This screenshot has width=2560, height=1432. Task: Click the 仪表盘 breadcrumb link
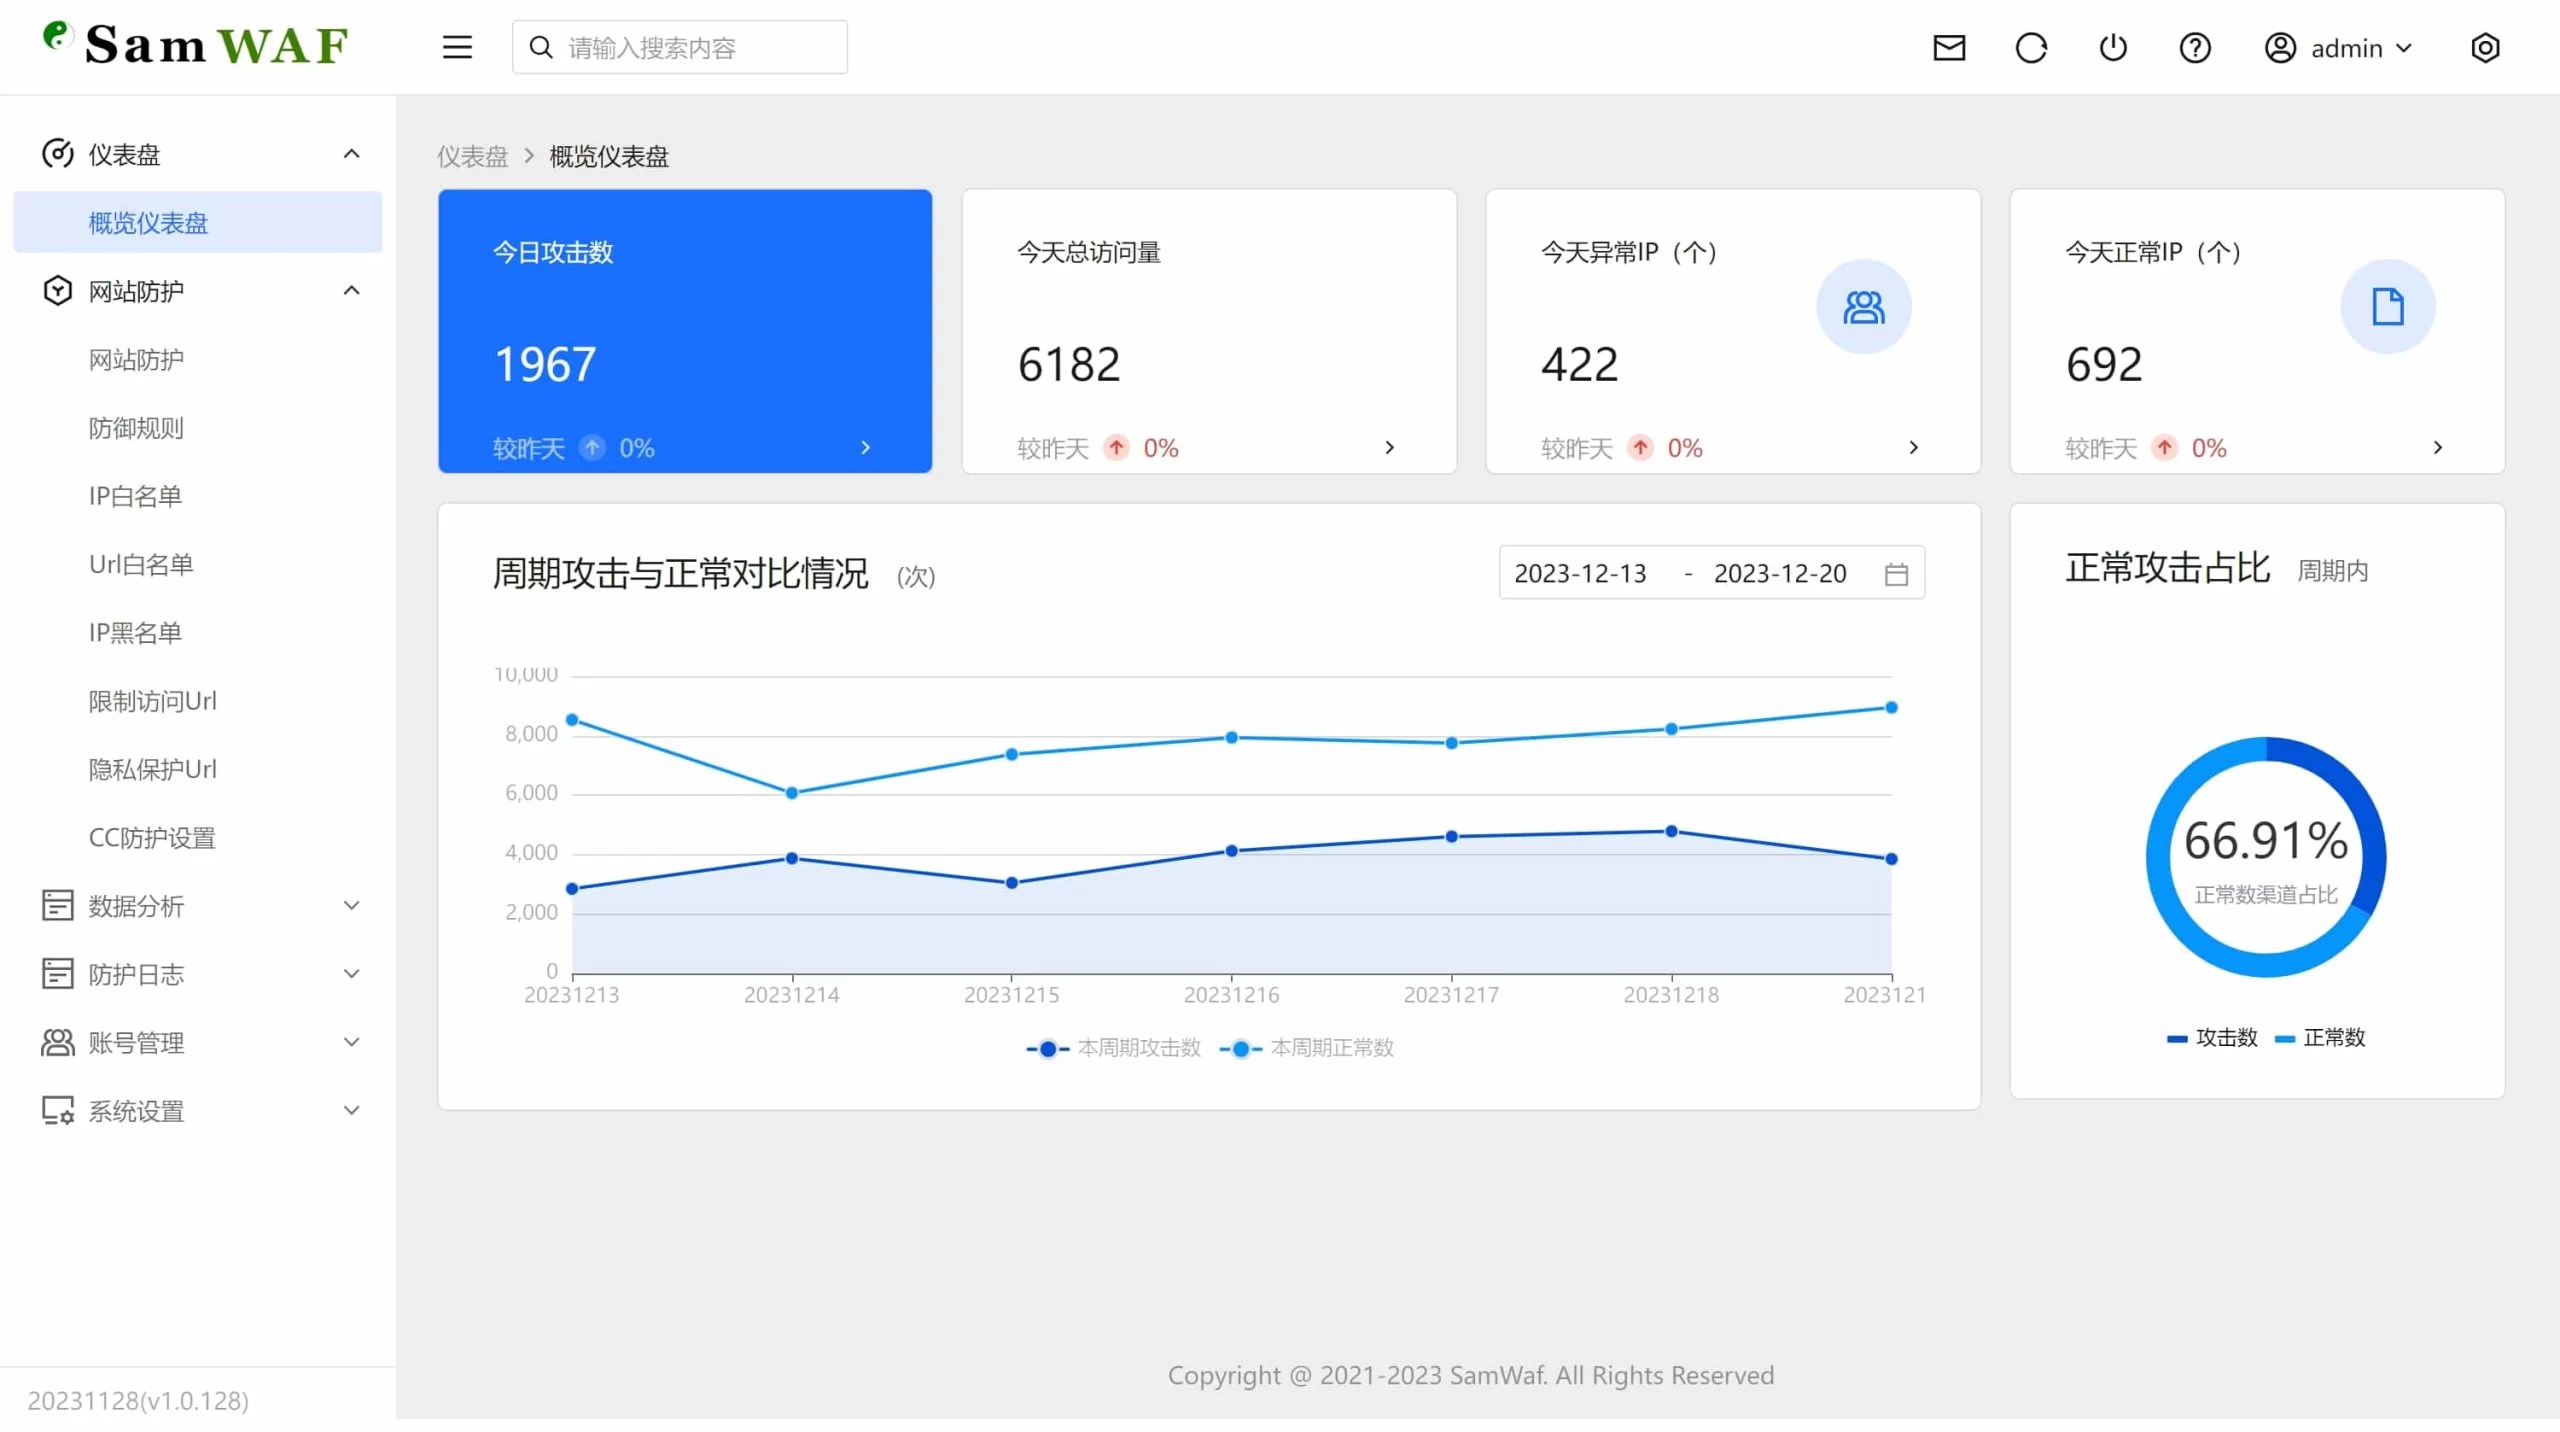coord(472,156)
